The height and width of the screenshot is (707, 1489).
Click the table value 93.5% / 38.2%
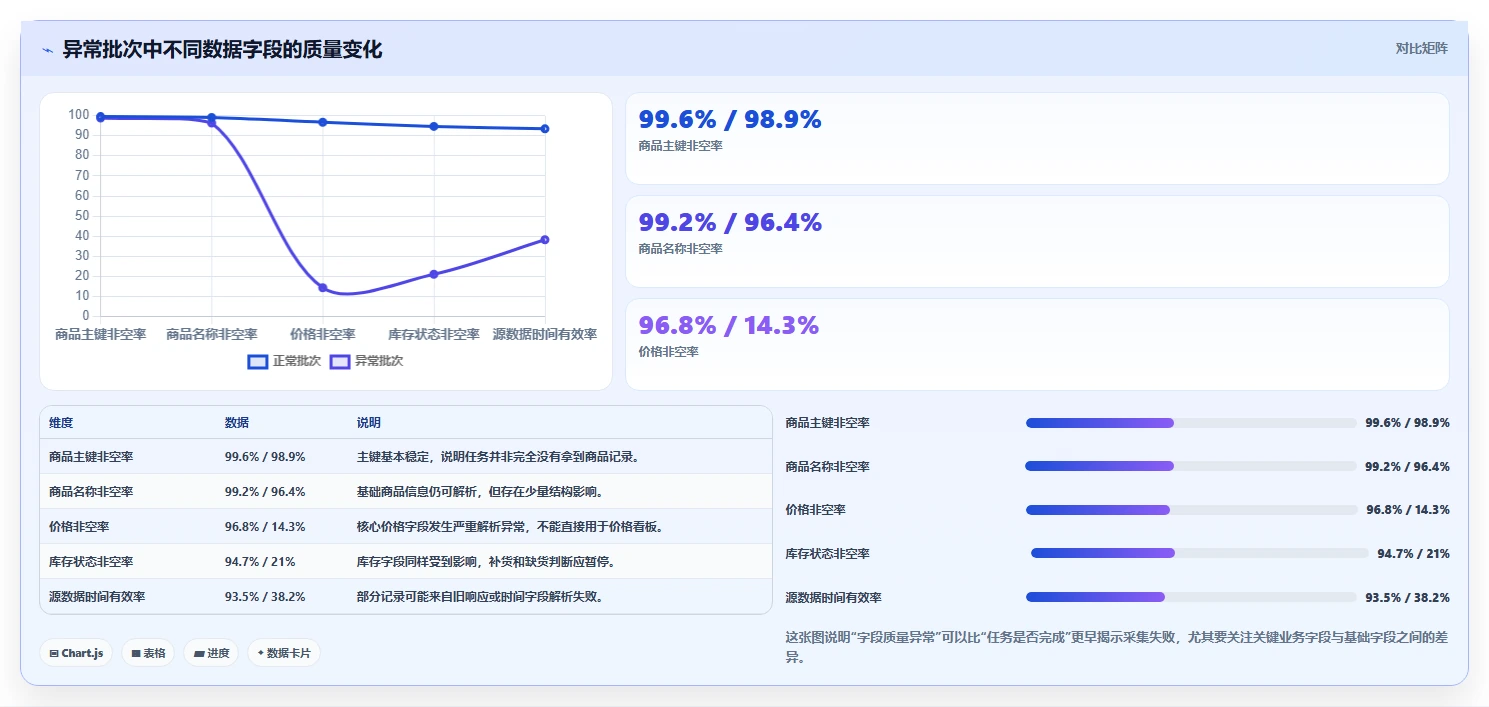265,597
